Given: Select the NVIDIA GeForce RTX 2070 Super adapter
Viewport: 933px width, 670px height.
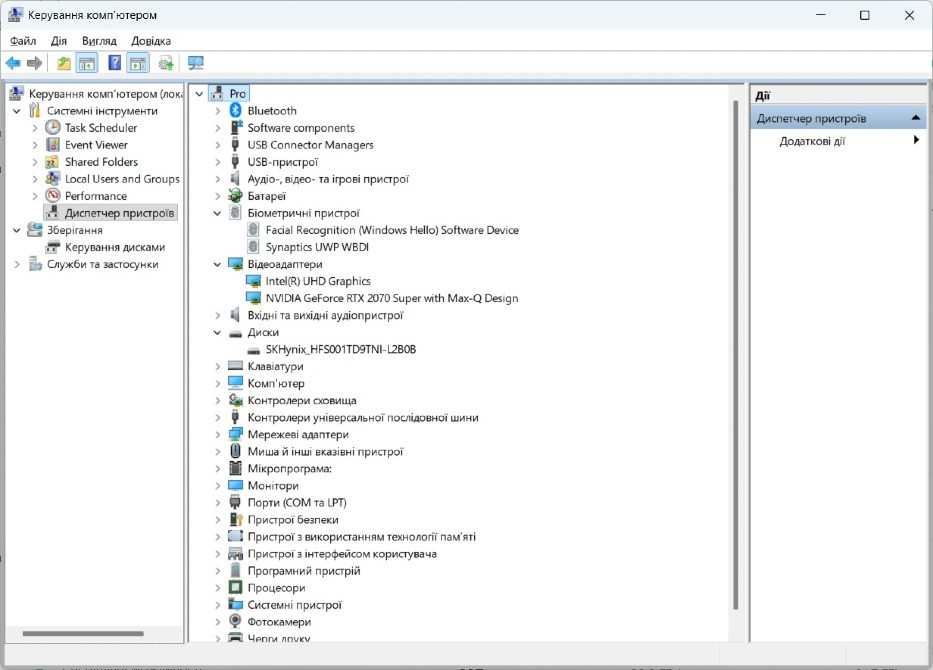Looking at the screenshot, I should pyautogui.click(x=391, y=298).
